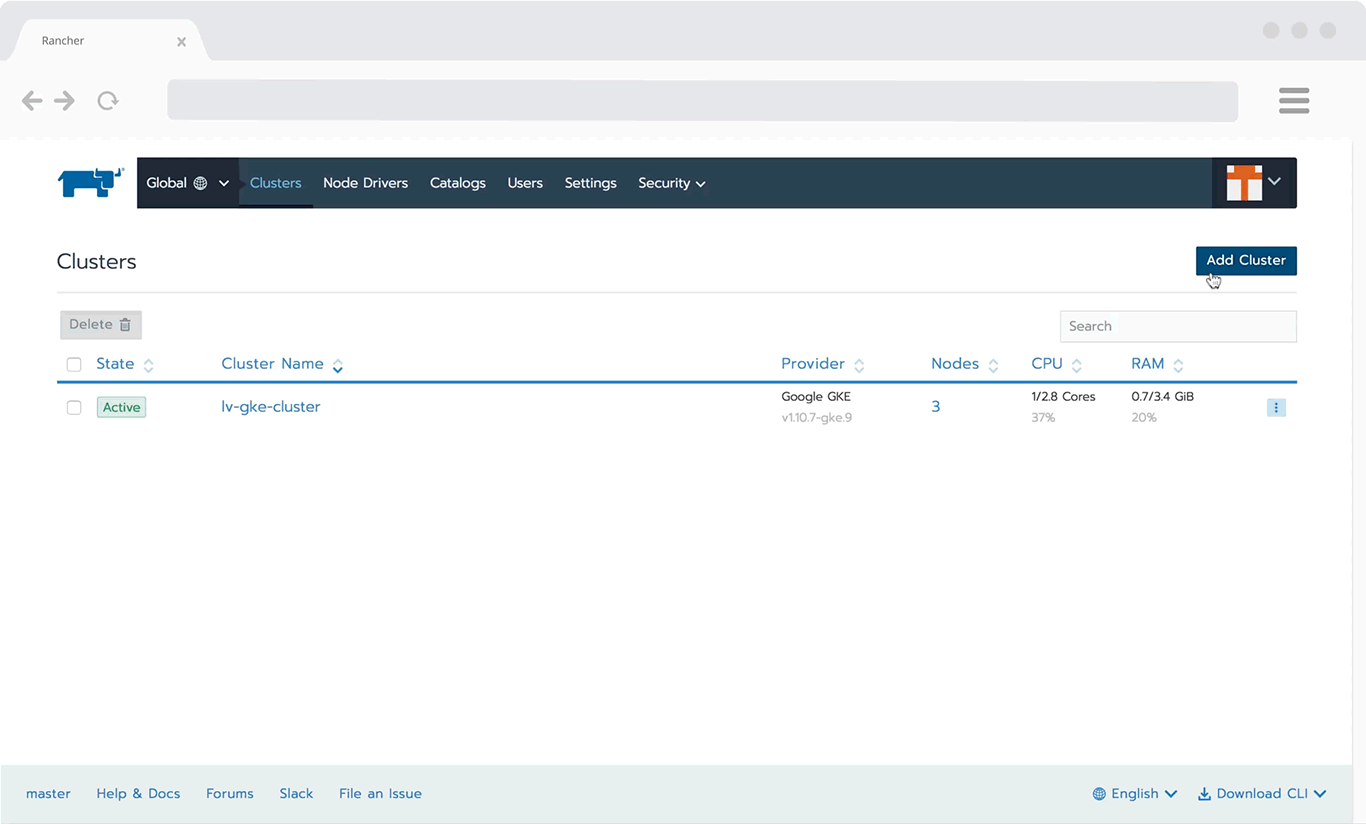The image size is (1366, 824).
Task: Click the 20% RAM usage text
Action: point(1144,418)
